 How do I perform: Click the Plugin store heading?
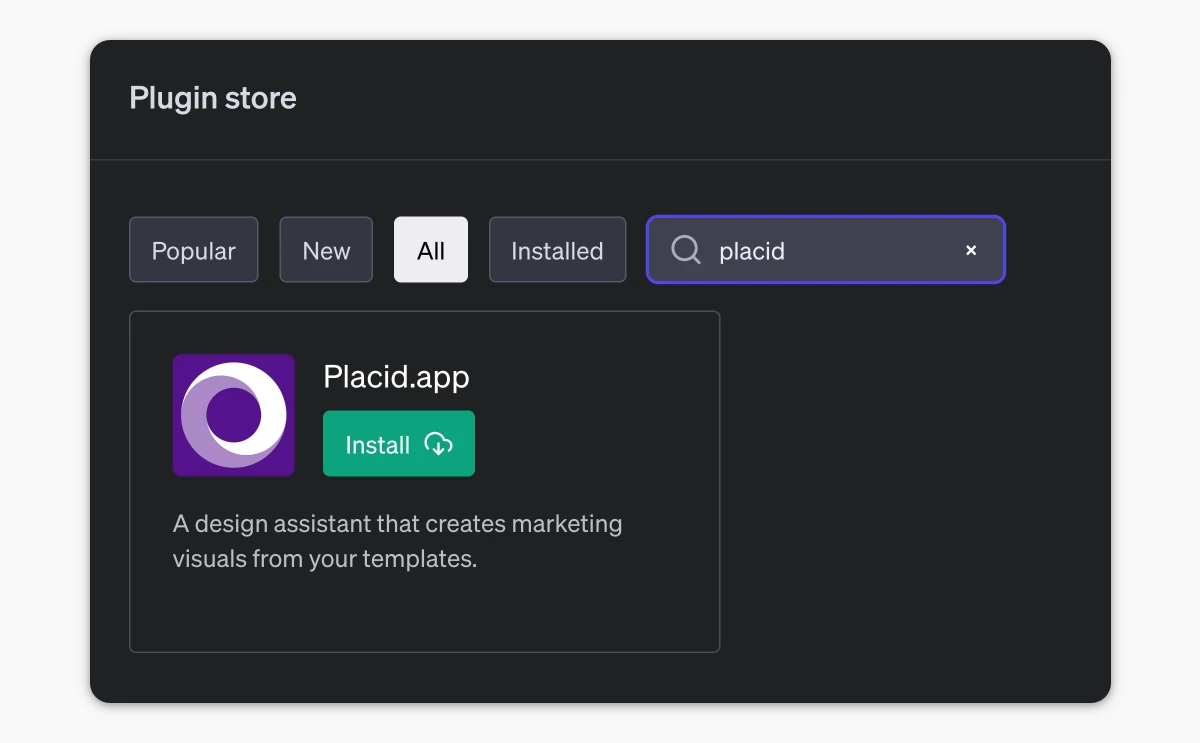(213, 98)
